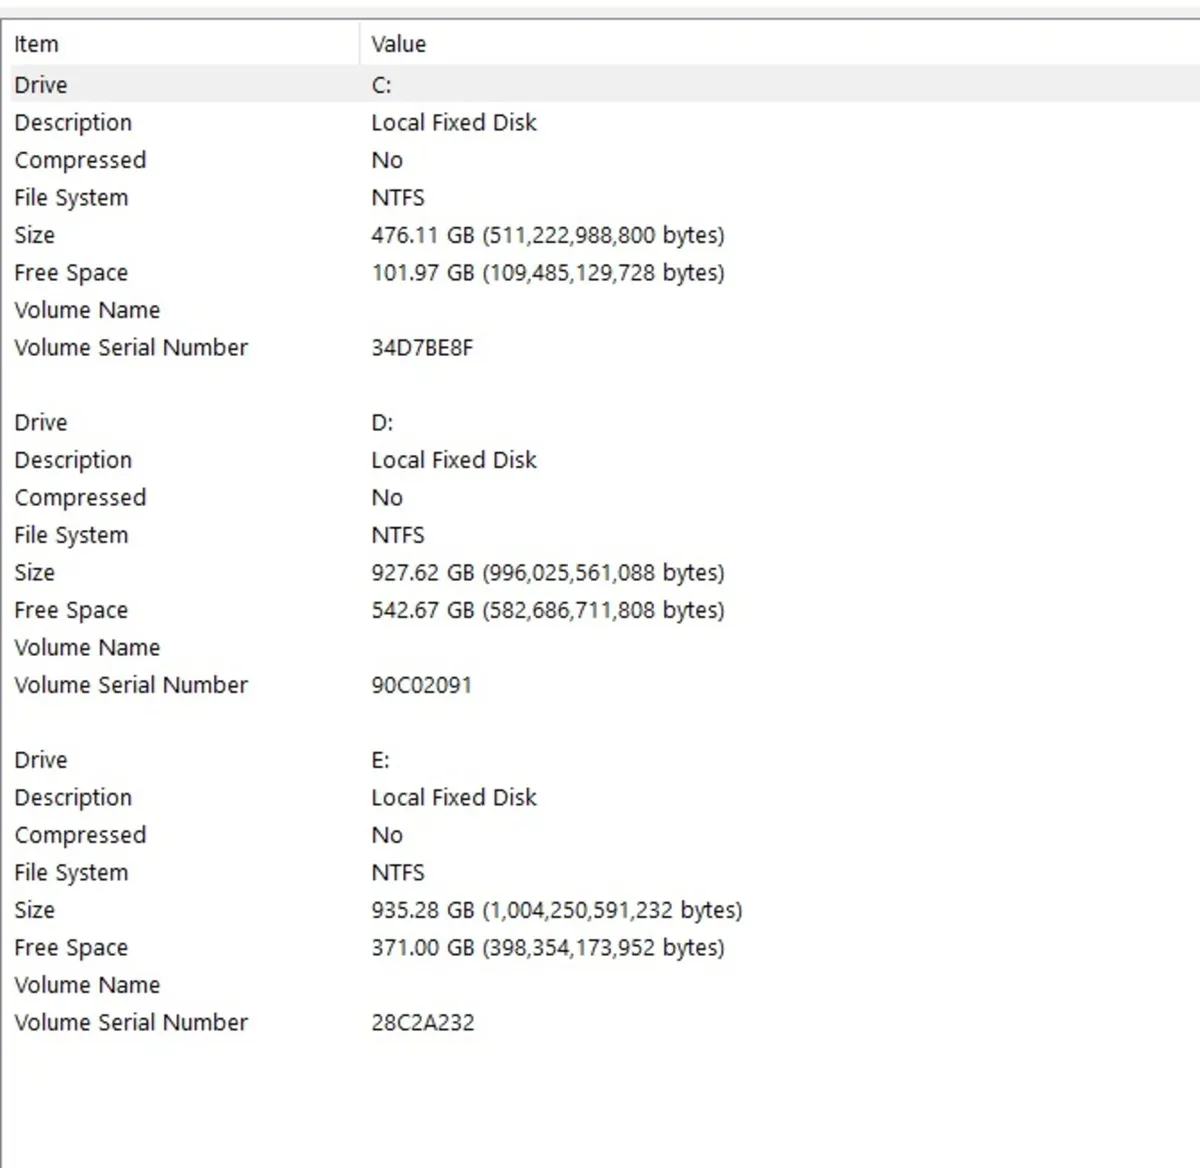Select the 542.67 GB free space value
1200x1168 pixels.
[548, 610]
